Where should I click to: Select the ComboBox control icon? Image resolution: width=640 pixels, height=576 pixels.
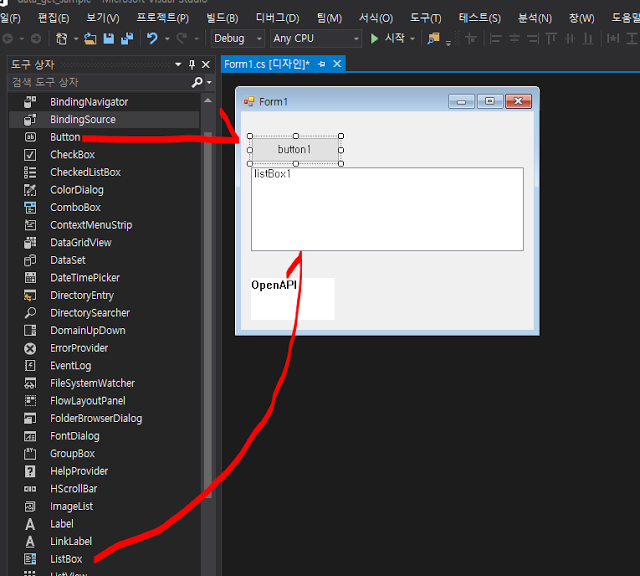coord(30,207)
